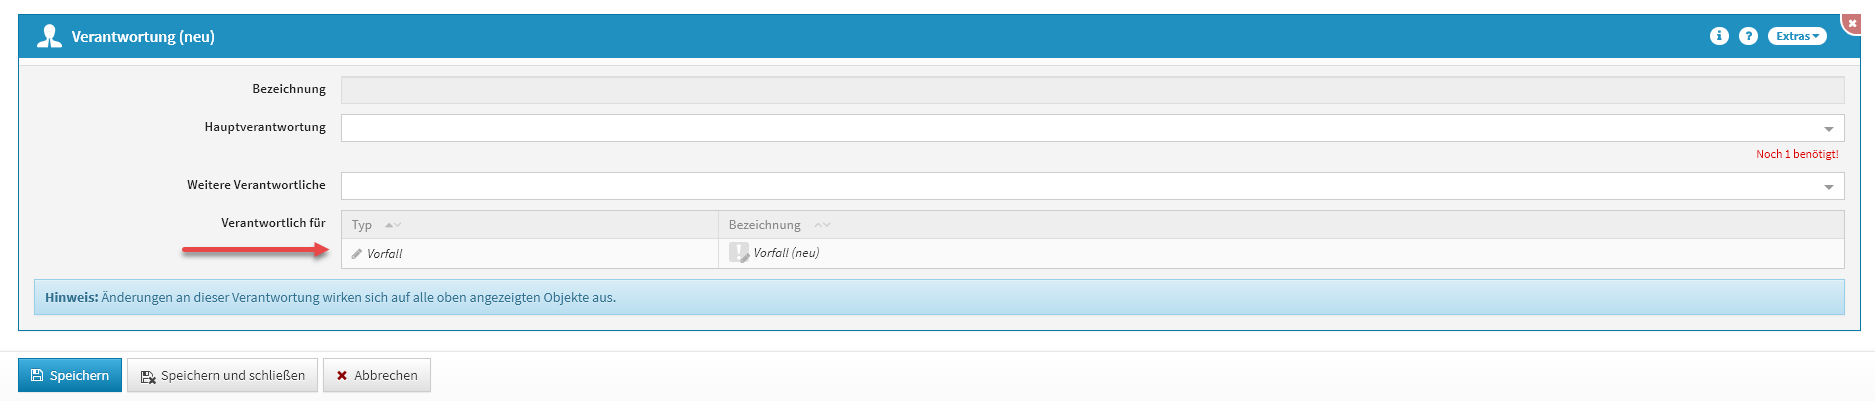Click Speichern und schließen
The image size is (1875, 401).
[x=222, y=375]
